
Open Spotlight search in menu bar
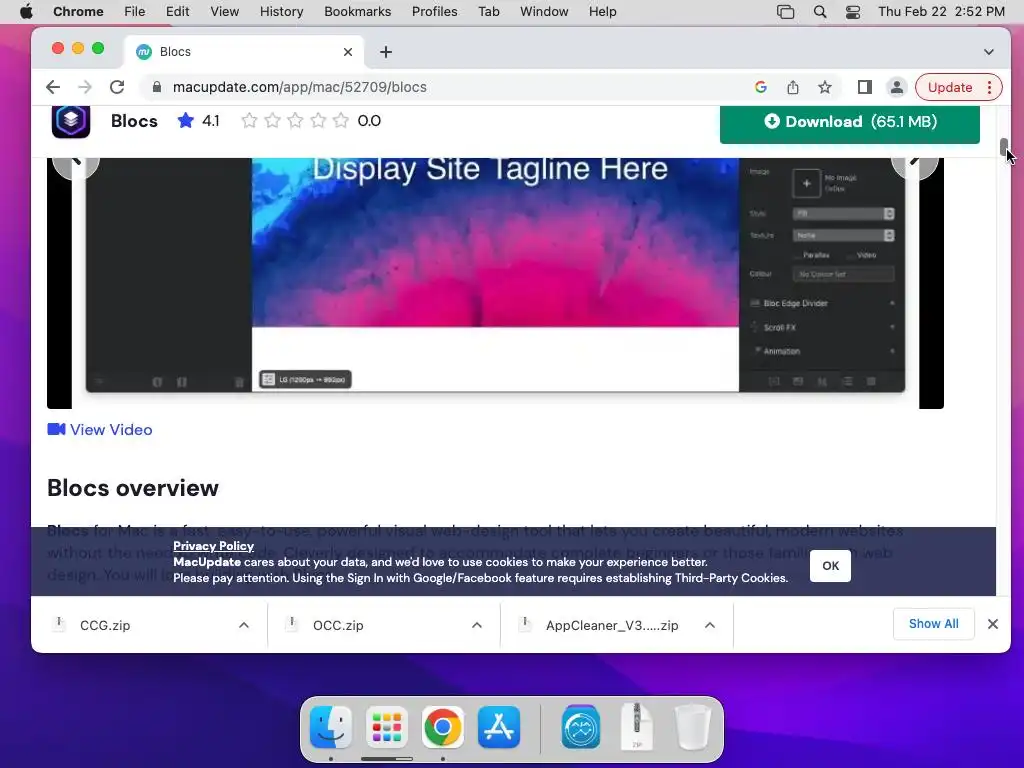click(x=820, y=12)
